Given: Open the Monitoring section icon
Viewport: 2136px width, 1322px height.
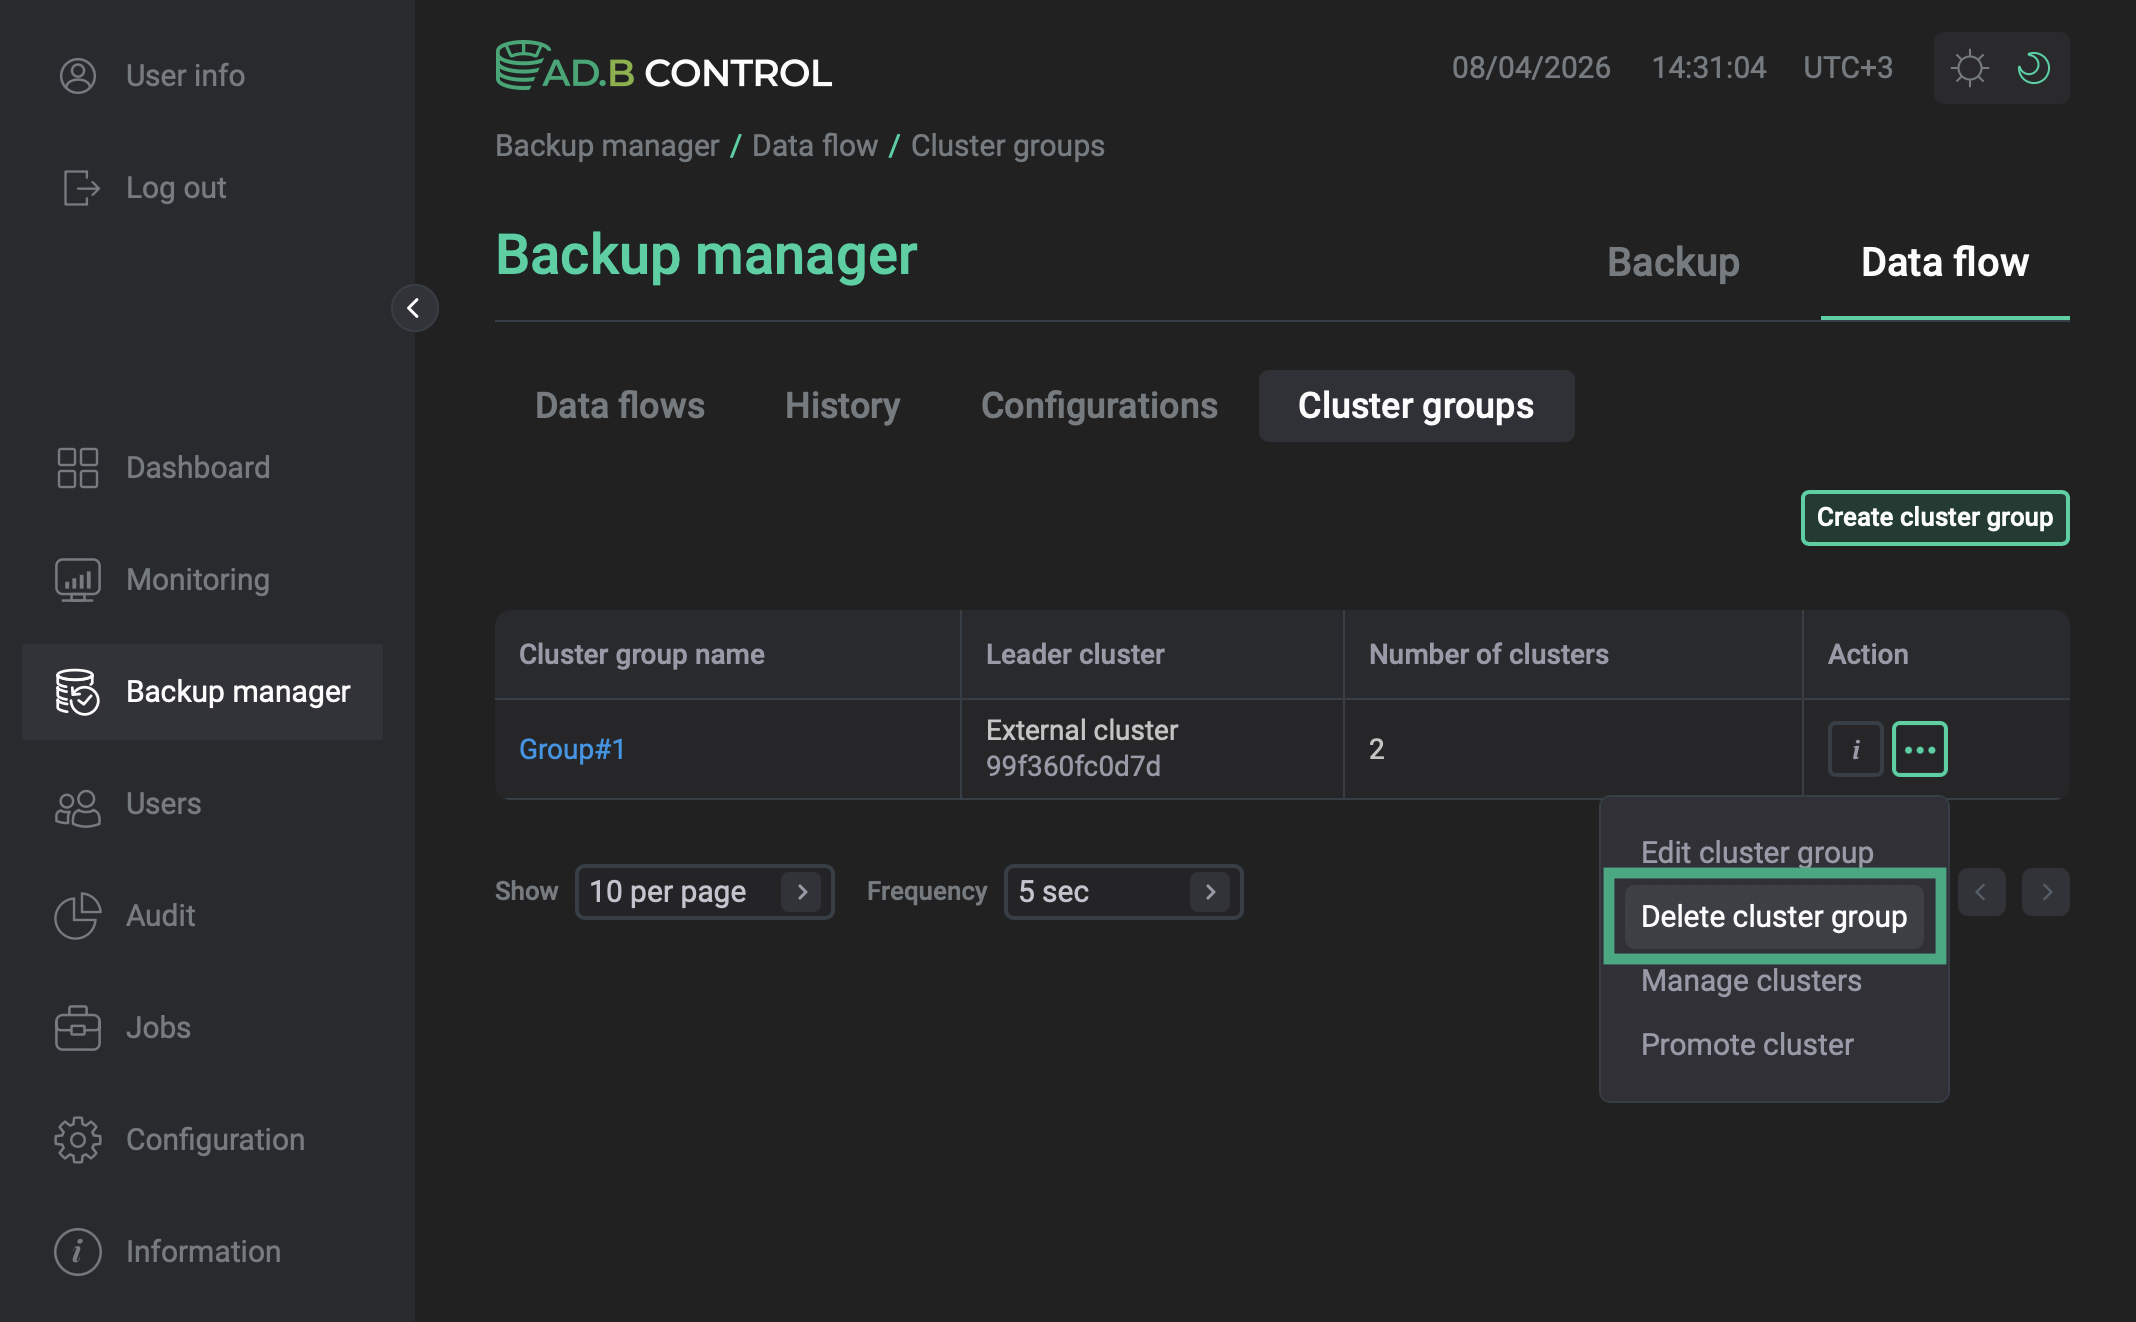Looking at the screenshot, I should click(x=78, y=580).
